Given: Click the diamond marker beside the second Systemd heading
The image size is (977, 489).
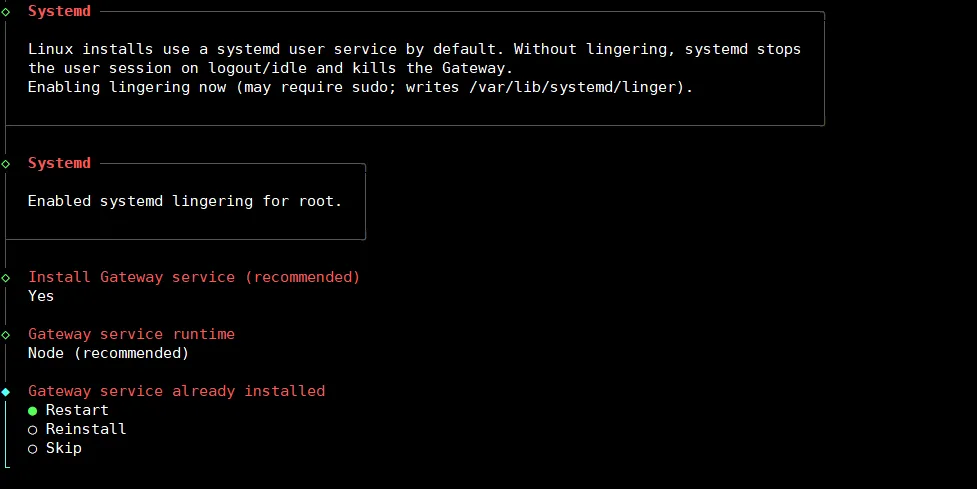Looking at the screenshot, I should [x=6, y=163].
